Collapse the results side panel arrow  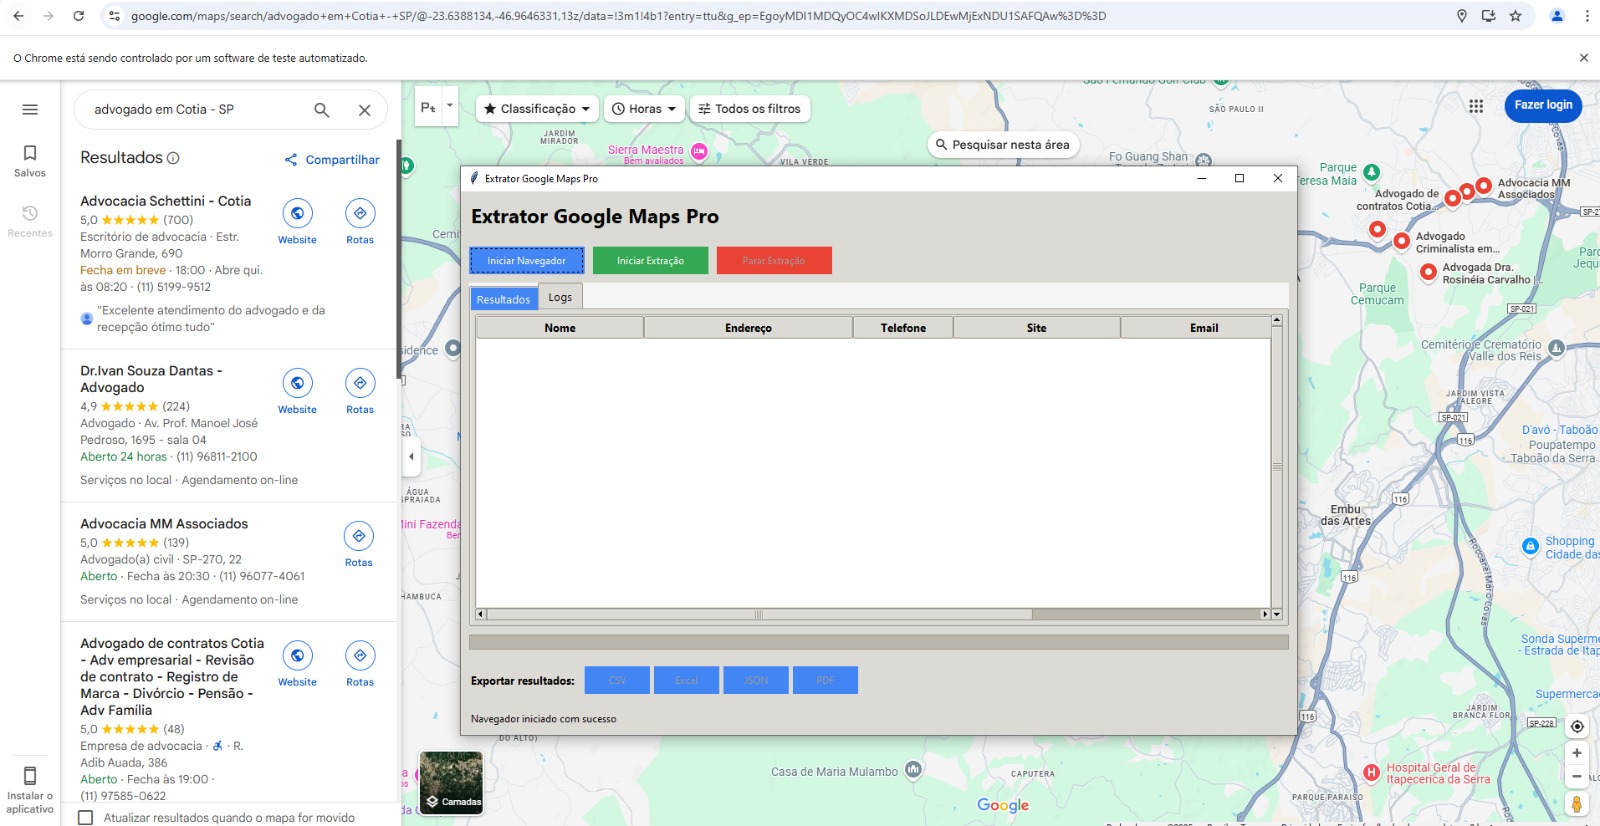pyautogui.click(x=410, y=457)
